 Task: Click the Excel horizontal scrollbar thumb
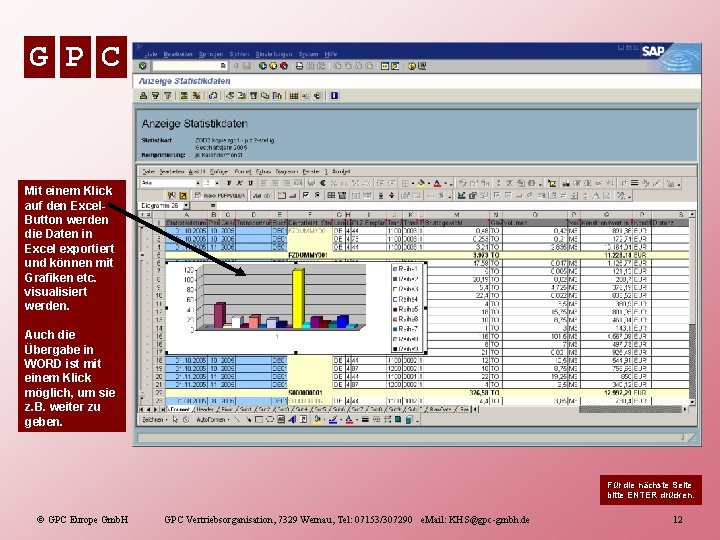(x=630, y=409)
